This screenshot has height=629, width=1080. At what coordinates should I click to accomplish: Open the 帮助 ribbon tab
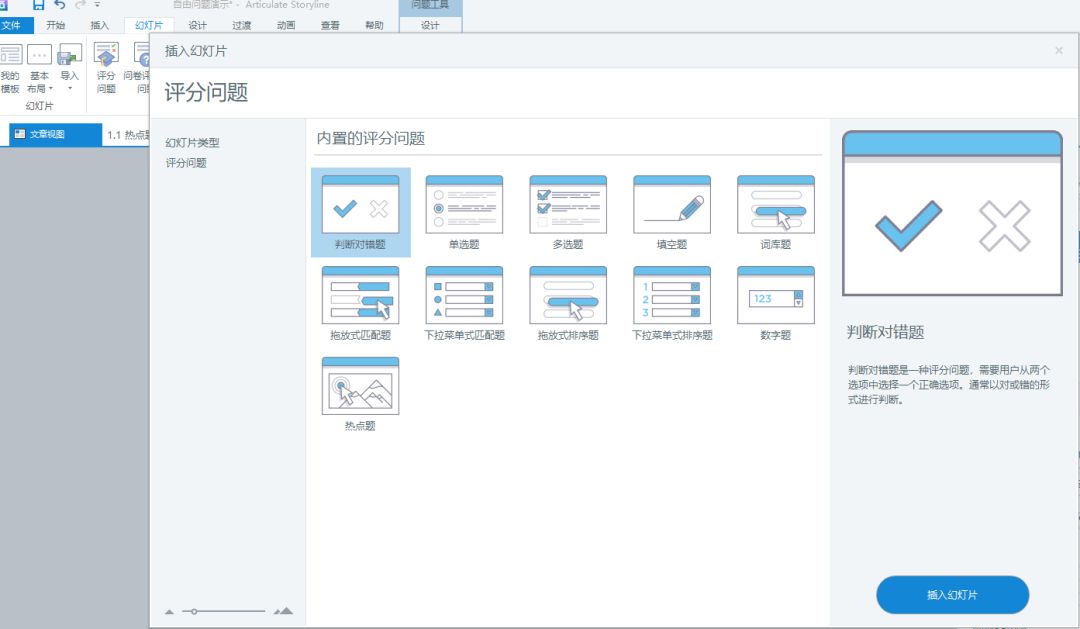(374, 25)
